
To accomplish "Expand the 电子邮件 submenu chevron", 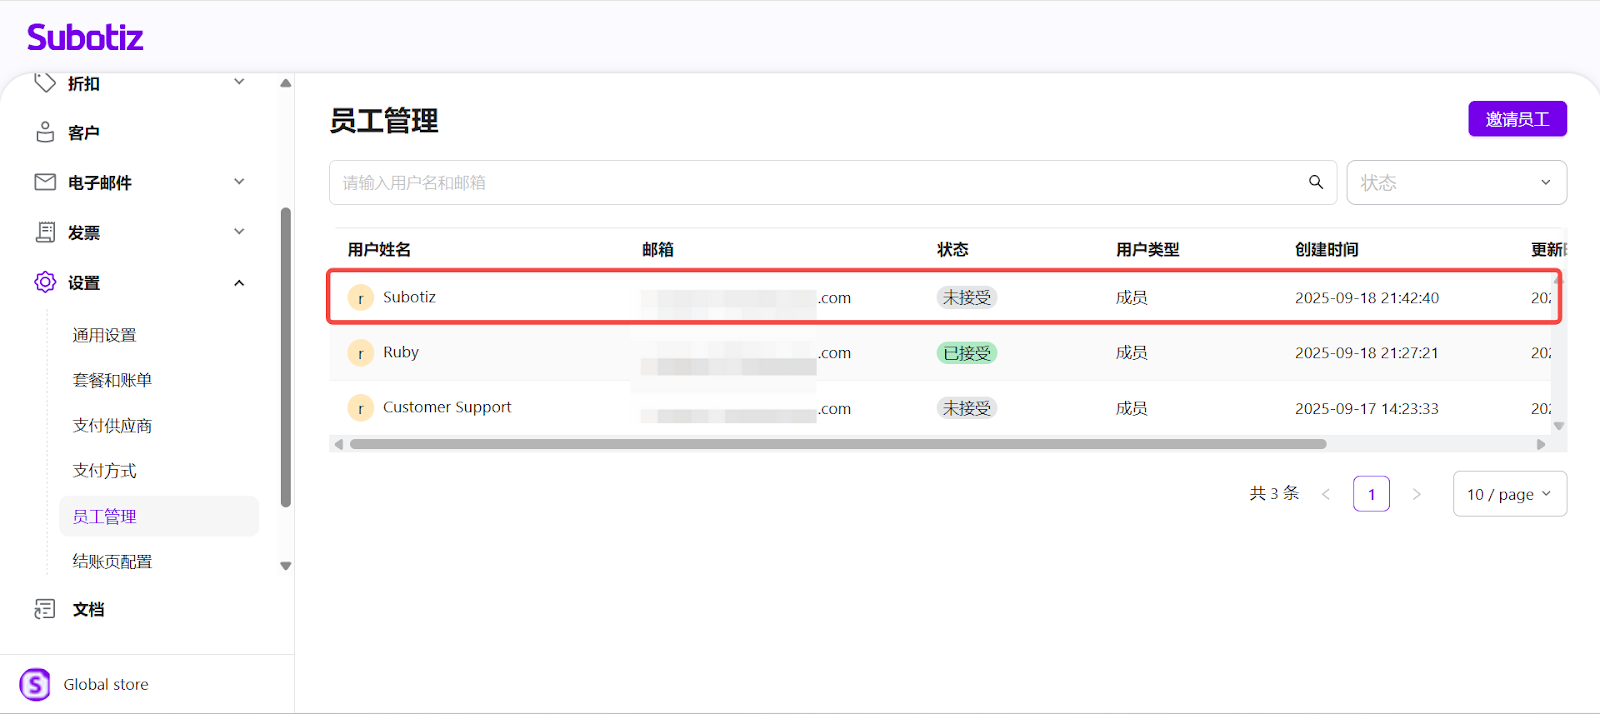I will [239, 182].
